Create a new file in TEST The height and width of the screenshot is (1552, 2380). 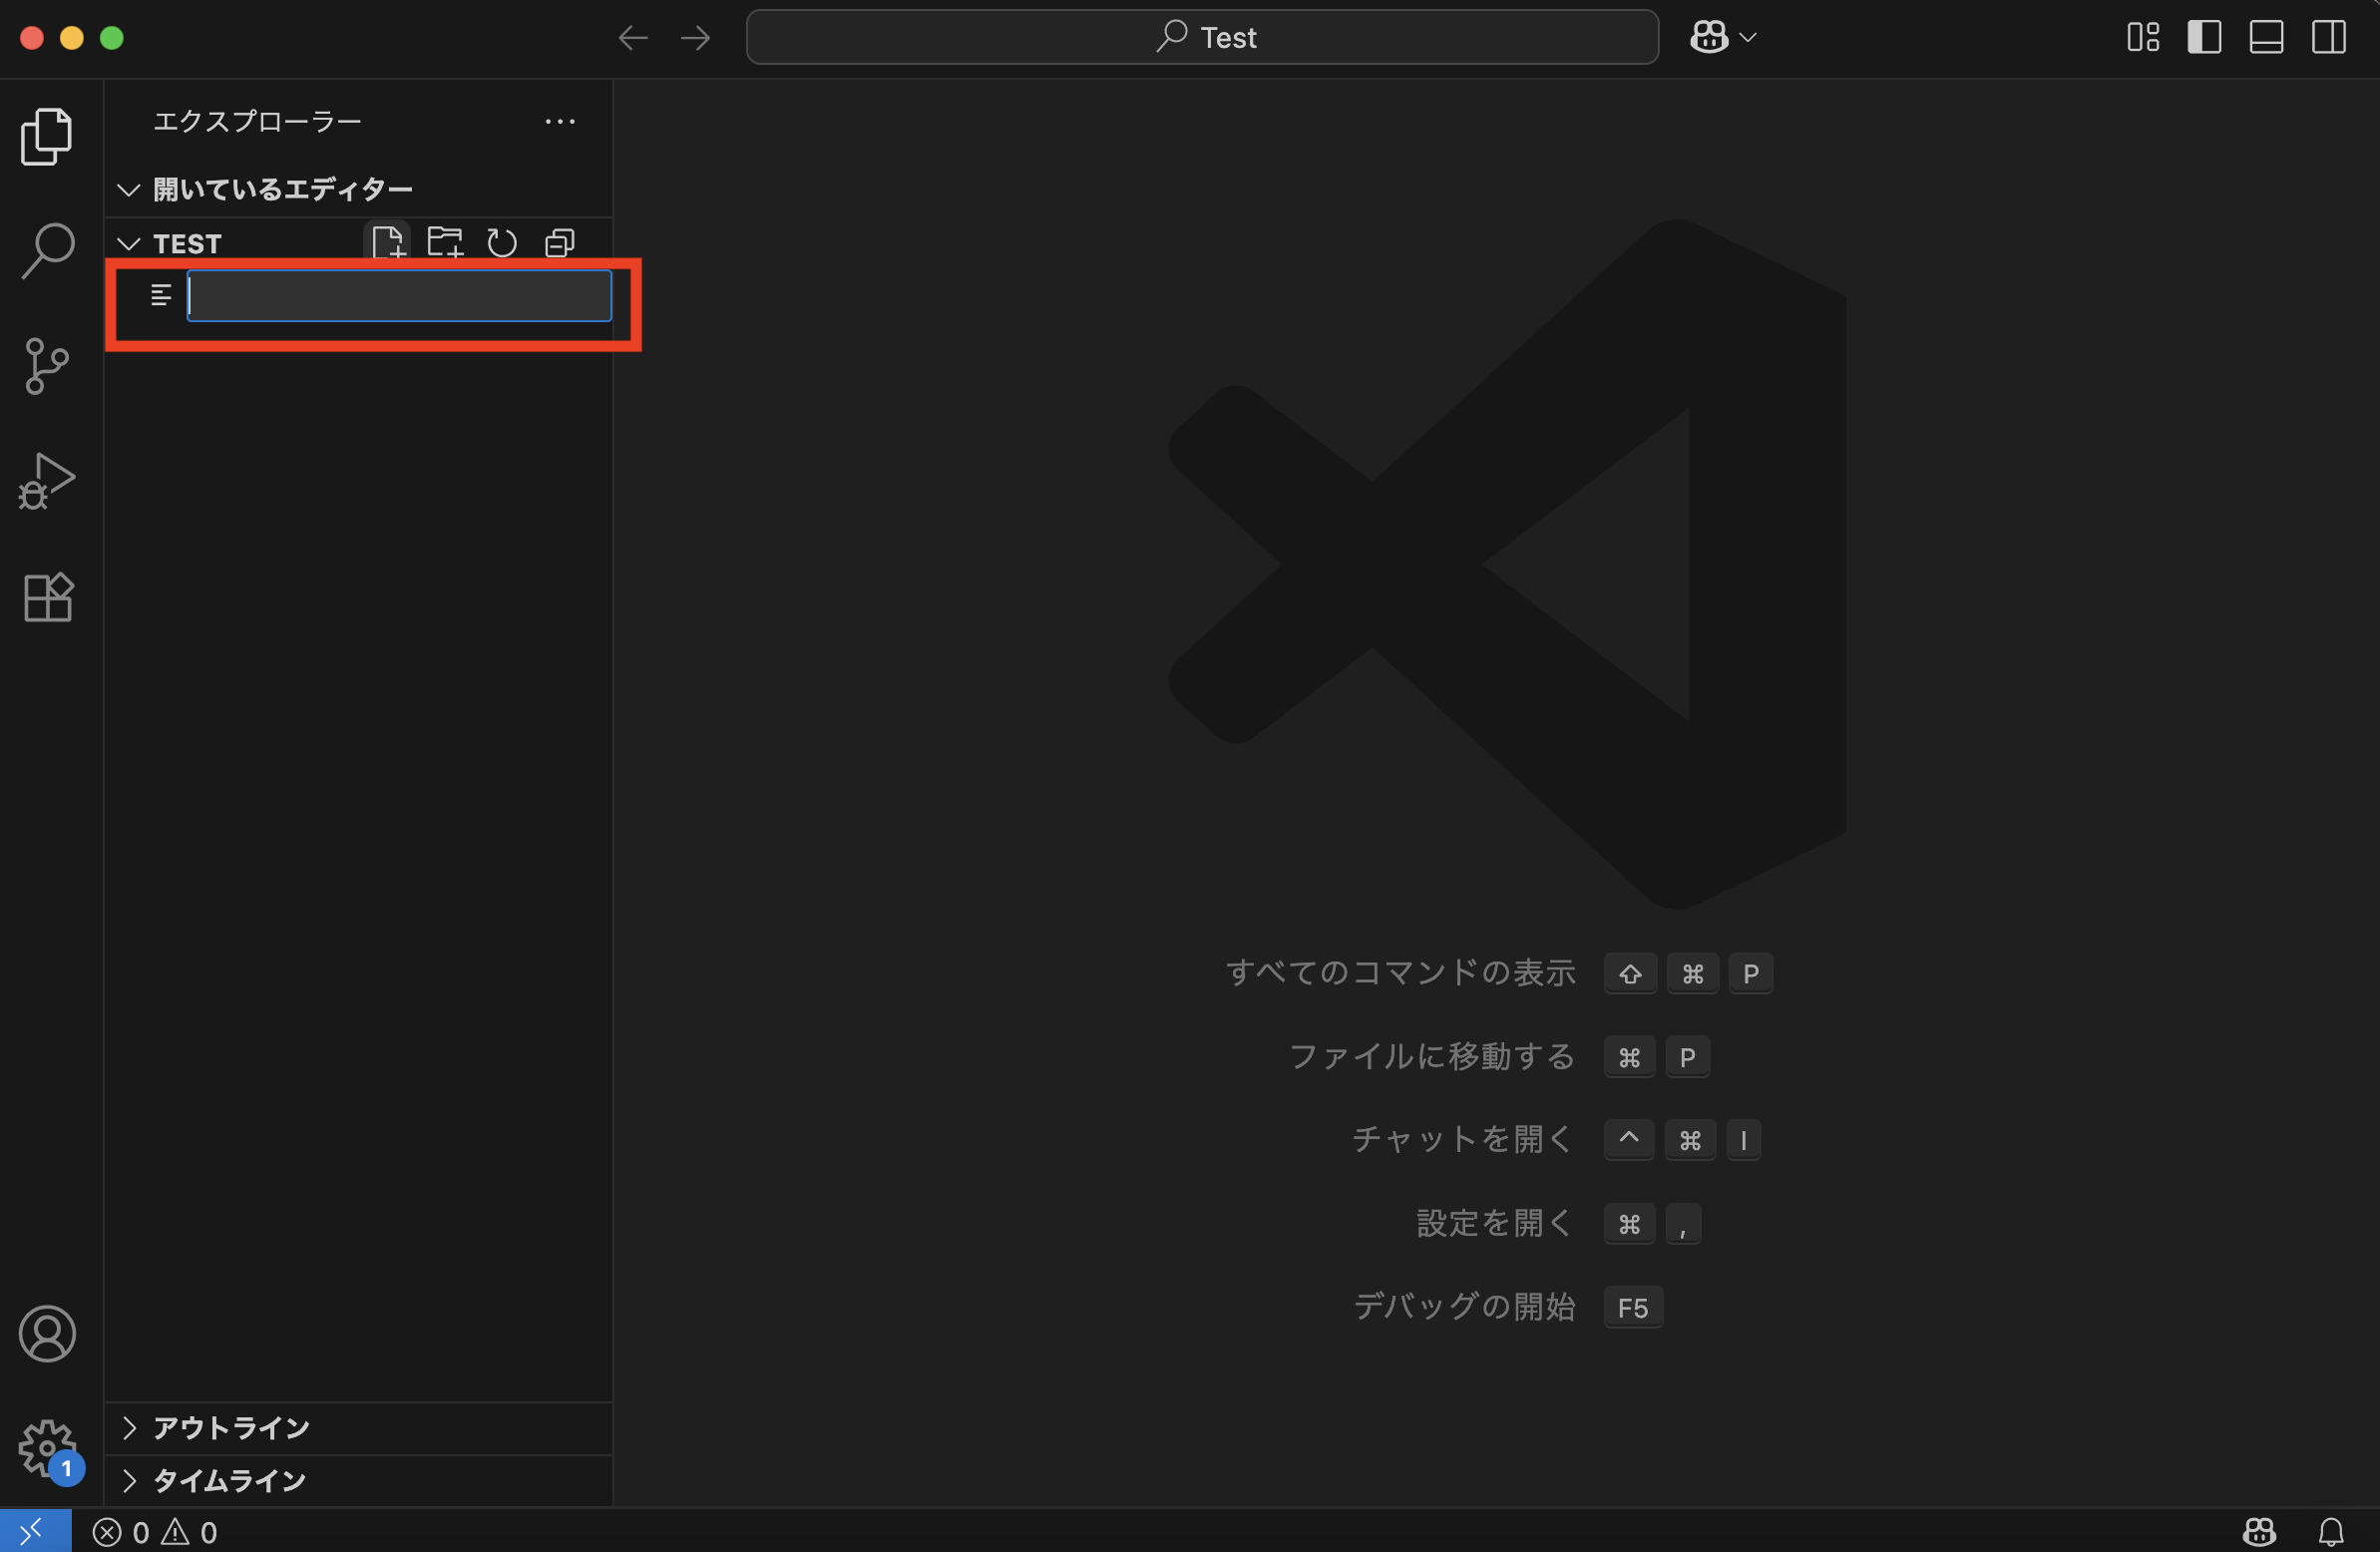click(x=388, y=241)
